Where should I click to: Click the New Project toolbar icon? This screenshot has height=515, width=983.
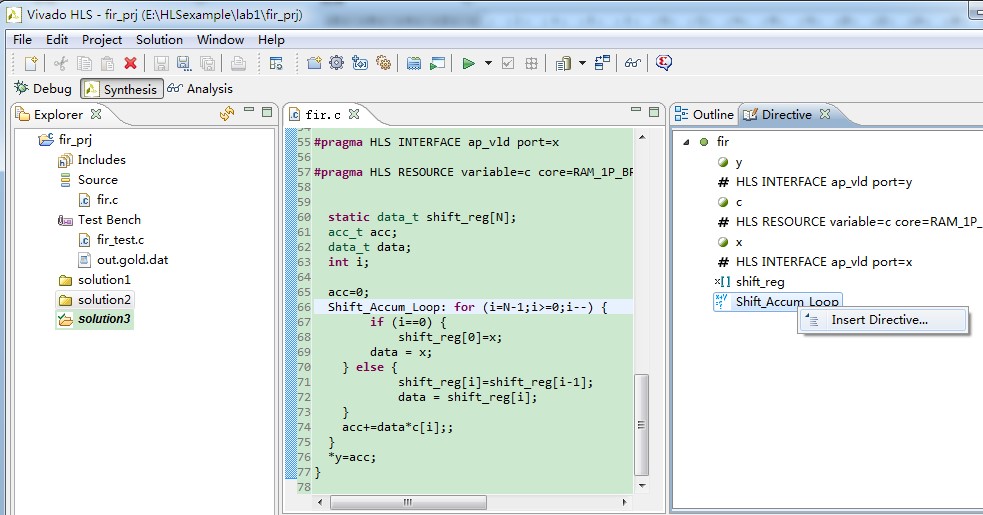tap(314, 63)
